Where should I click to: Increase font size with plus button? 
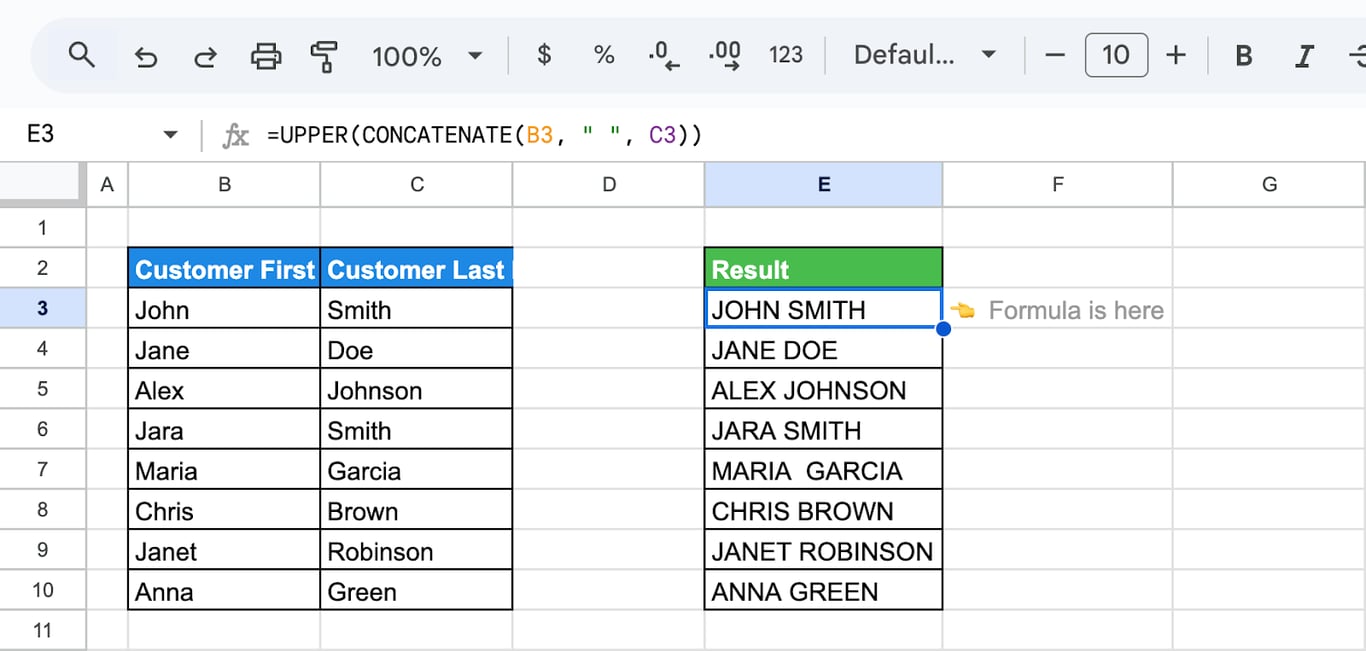pyautogui.click(x=1176, y=55)
